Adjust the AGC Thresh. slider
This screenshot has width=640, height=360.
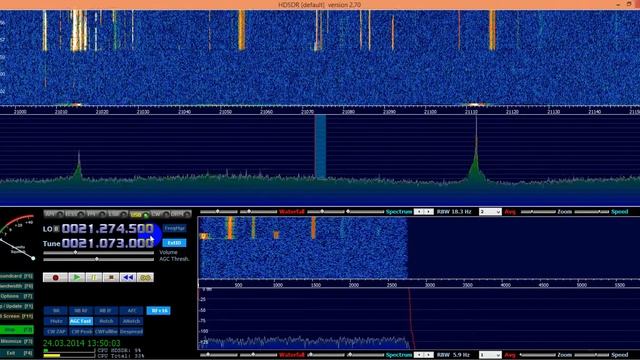[98, 259]
